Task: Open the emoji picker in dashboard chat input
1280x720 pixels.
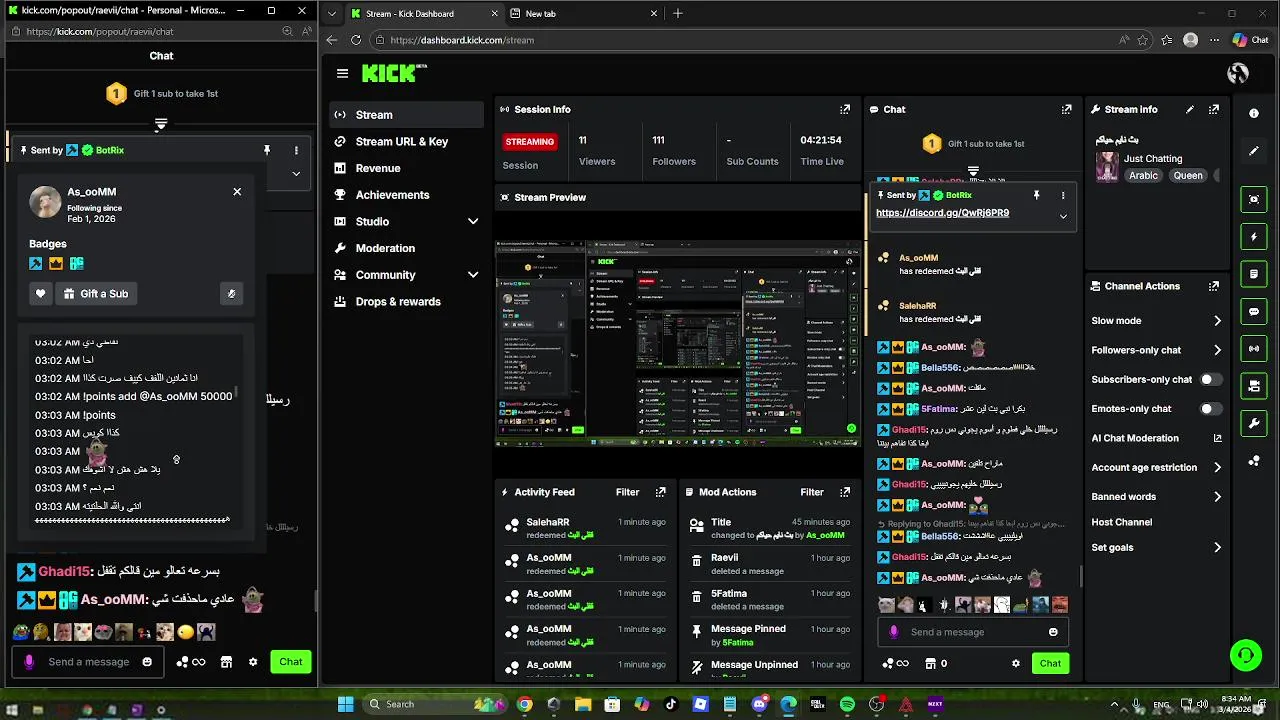Action: point(1053,632)
